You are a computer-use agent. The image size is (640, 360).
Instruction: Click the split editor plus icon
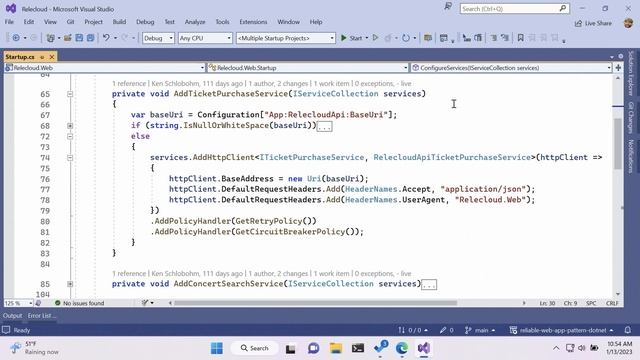point(618,68)
